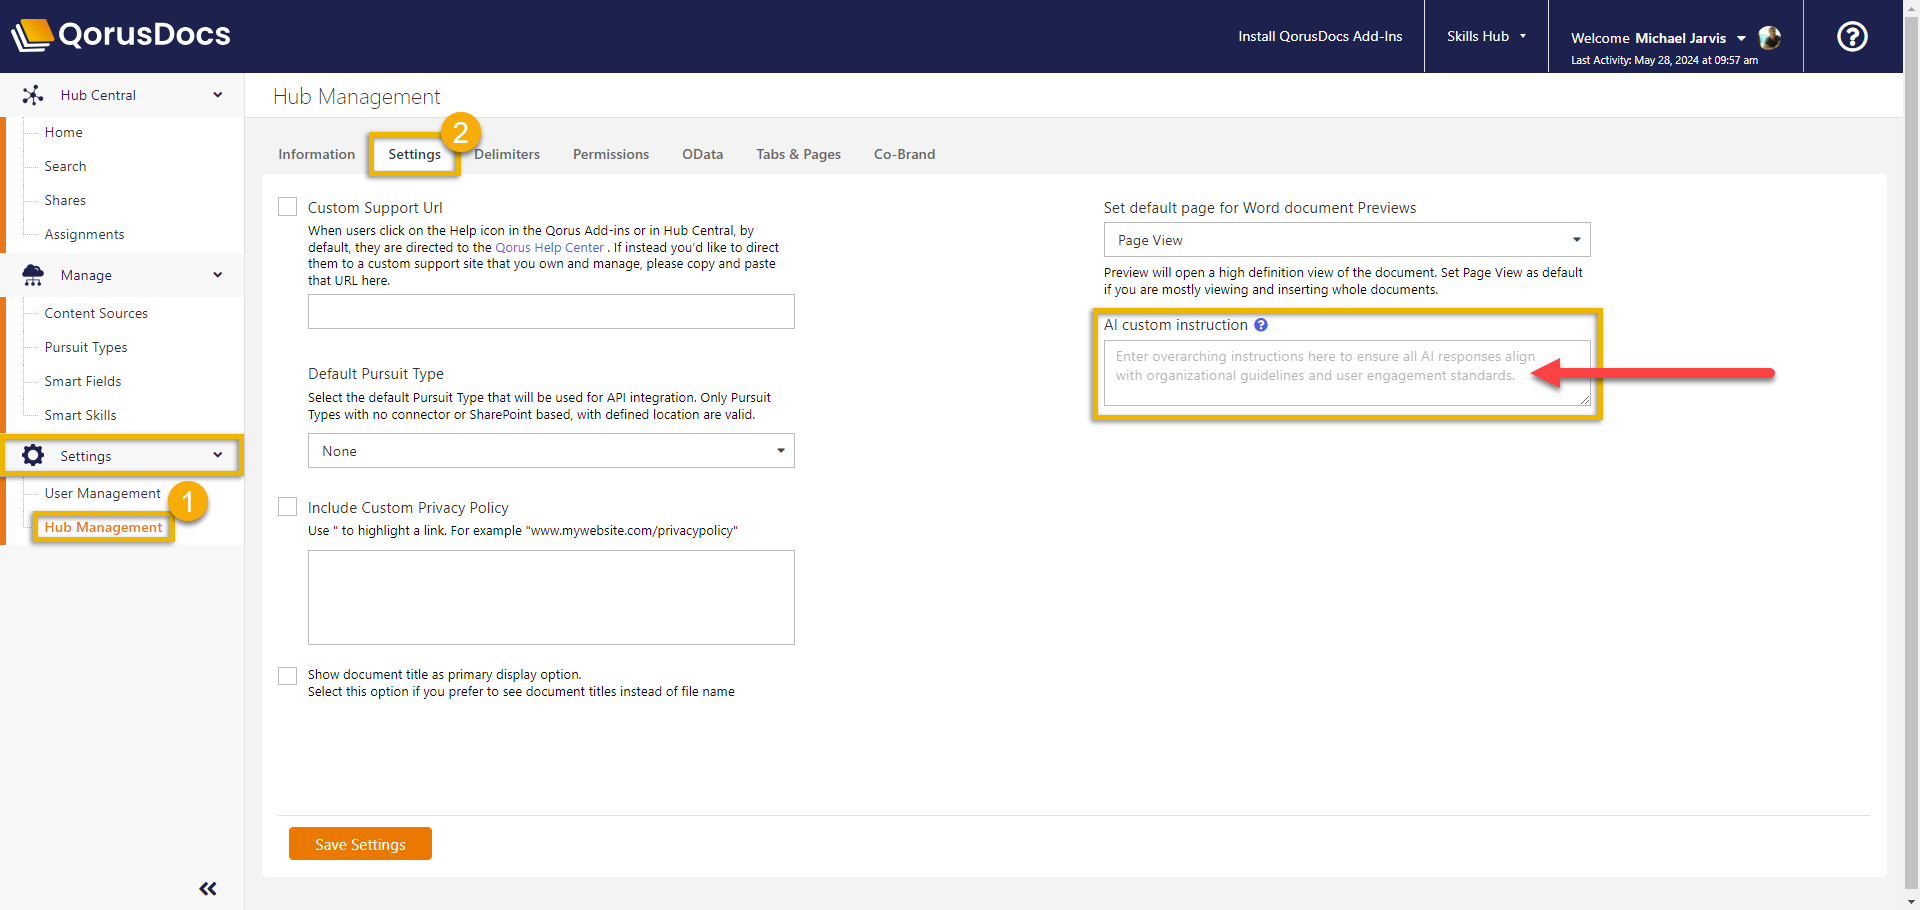1920x910 pixels.
Task: Switch to Tabs & Pages tab
Action: click(x=798, y=154)
